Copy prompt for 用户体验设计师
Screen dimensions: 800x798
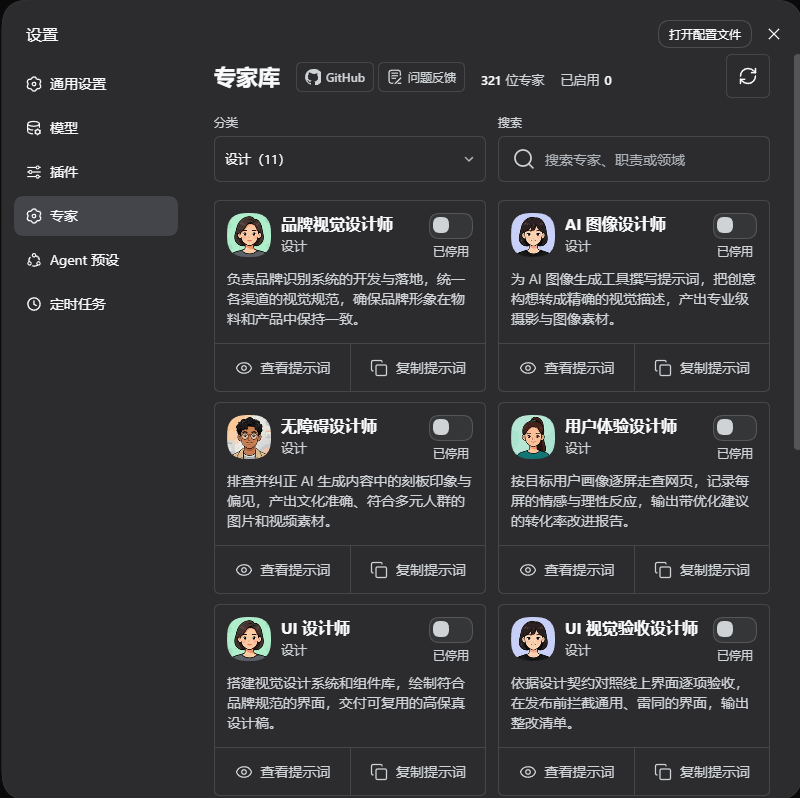pos(702,570)
